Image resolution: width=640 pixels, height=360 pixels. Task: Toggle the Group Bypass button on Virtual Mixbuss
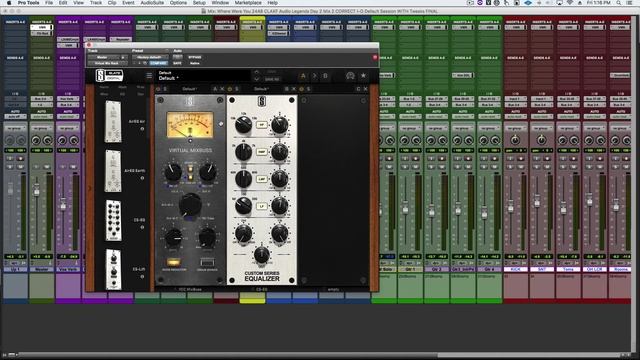coord(207,262)
